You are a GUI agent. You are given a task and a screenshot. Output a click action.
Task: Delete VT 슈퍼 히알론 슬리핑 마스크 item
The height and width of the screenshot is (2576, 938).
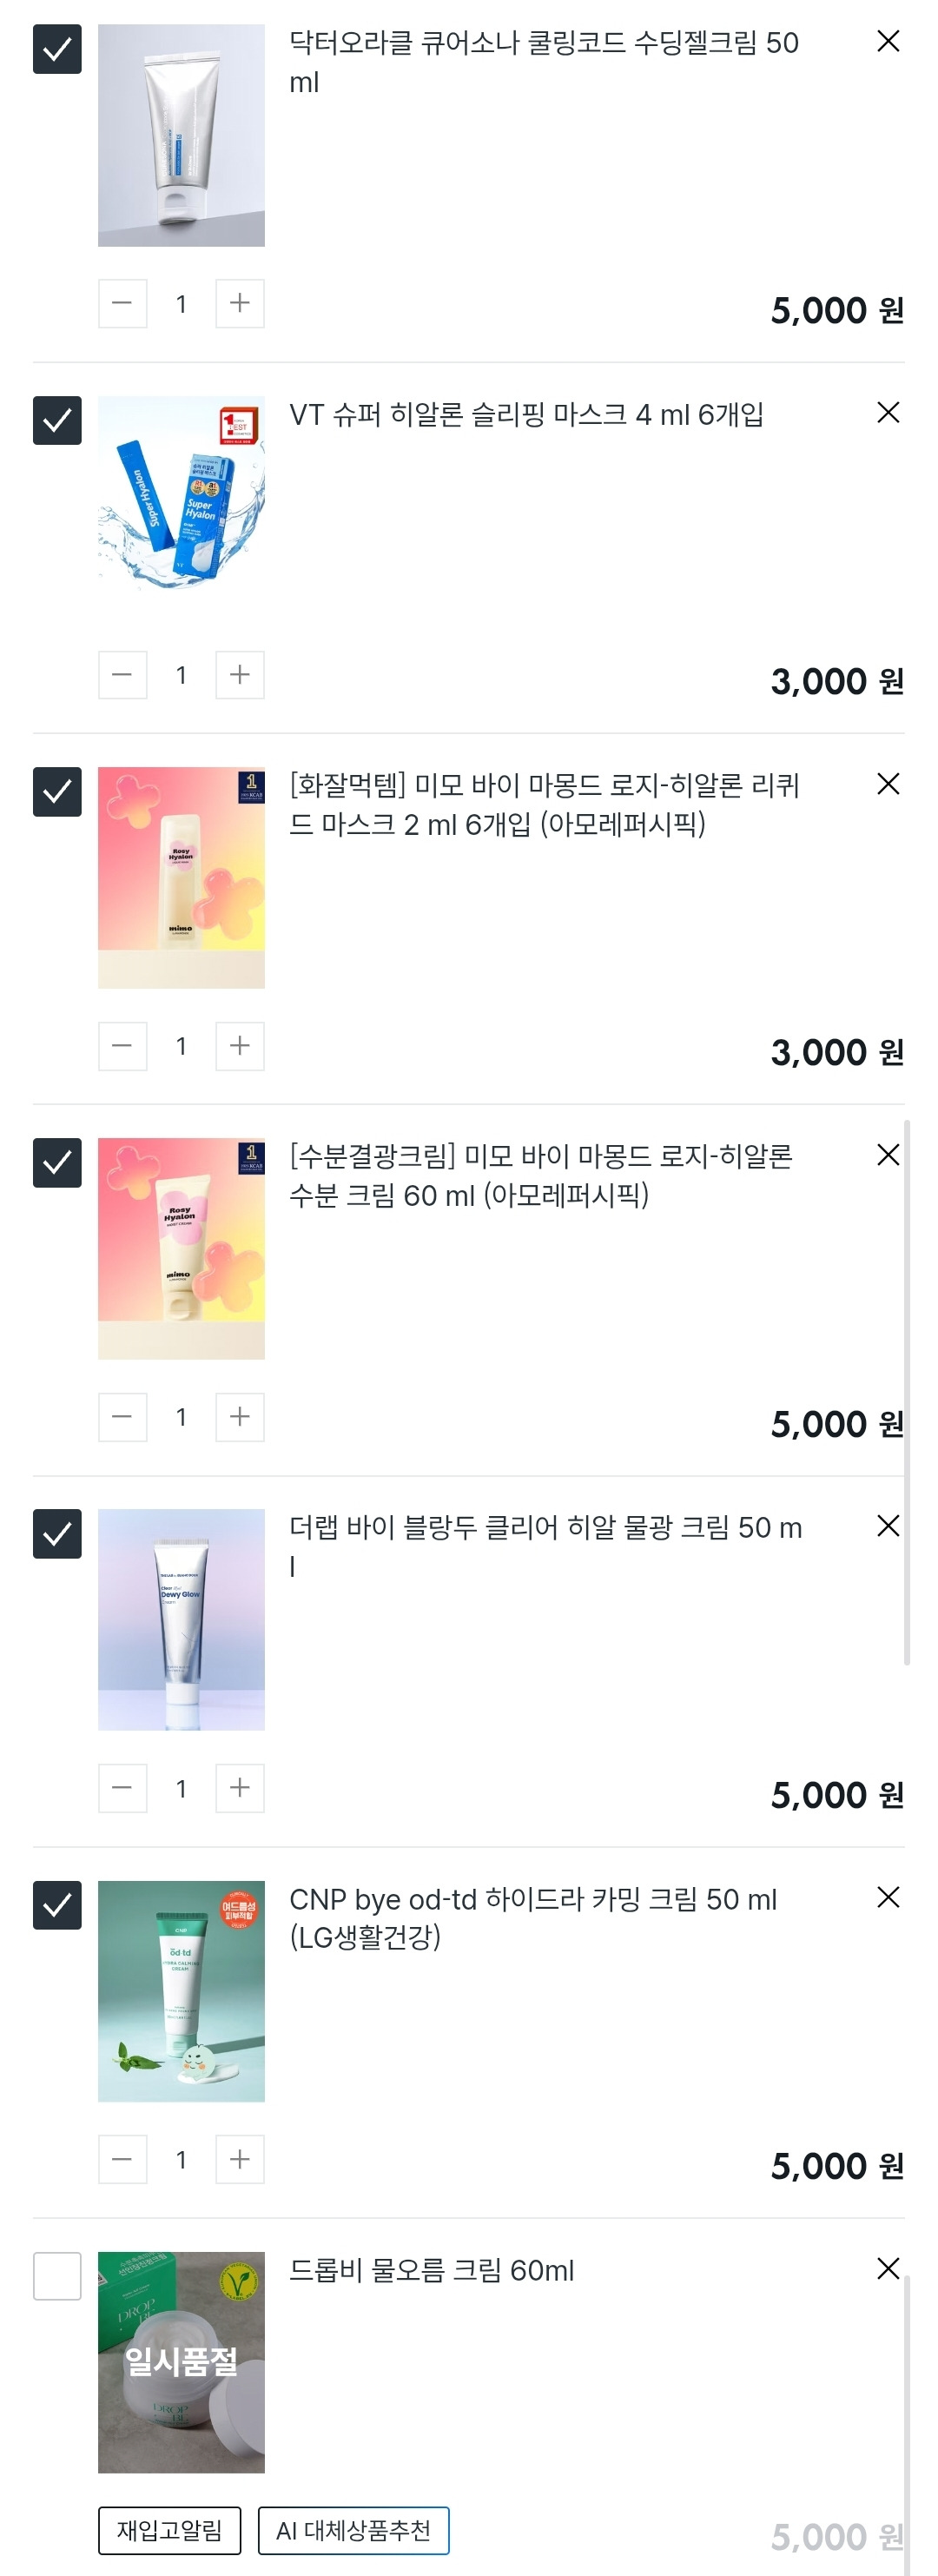point(887,413)
